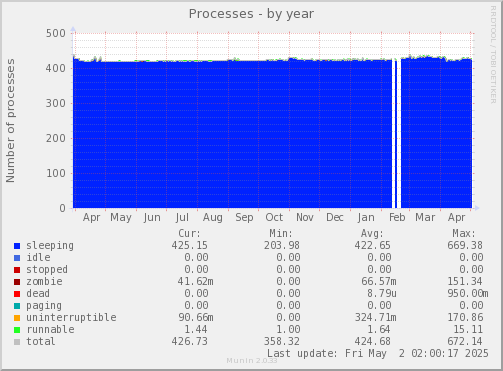
Task: Click sleeping average value 422.65
Action: click(x=372, y=245)
